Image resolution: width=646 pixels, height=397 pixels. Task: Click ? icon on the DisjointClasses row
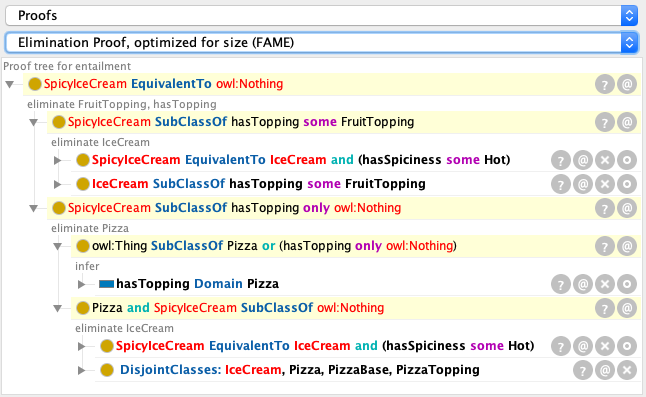(x=583, y=371)
